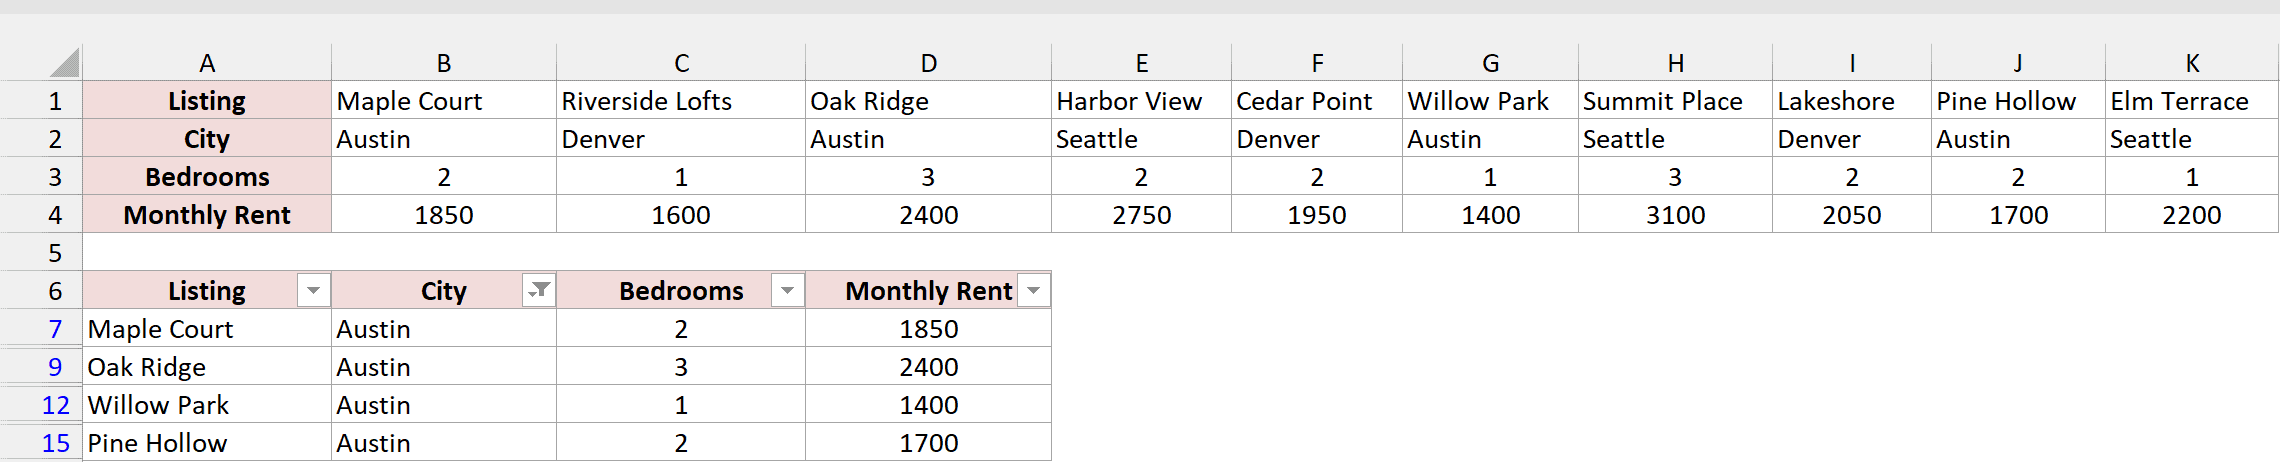Viewport: 2280px width, 462px height.
Task: Select column A header
Action: point(207,63)
